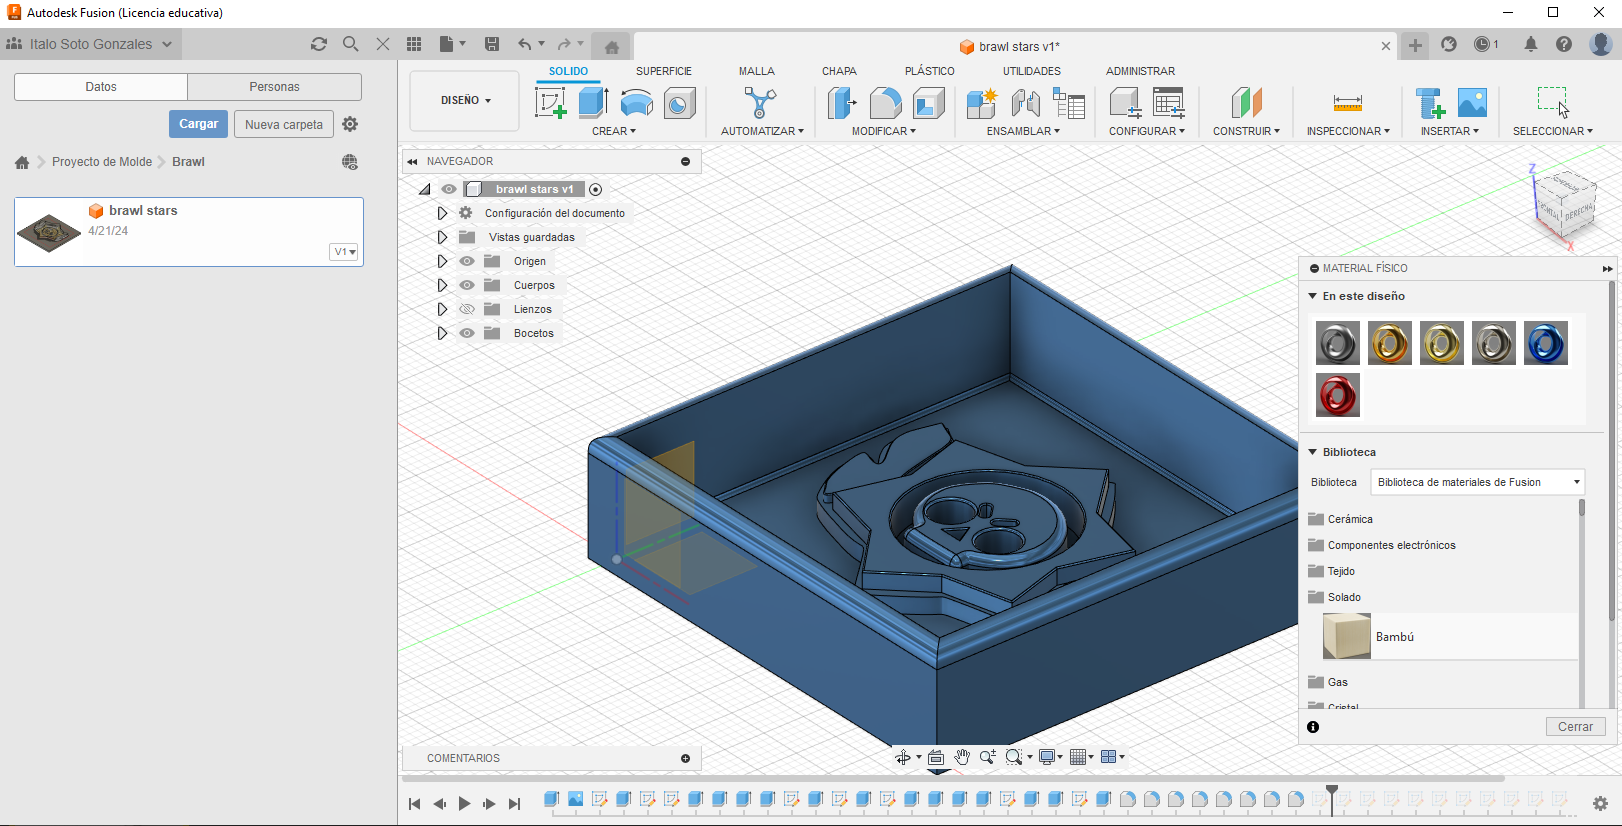This screenshot has width=1622, height=826.
Task: Select the Measure tool icon
Action: (x=1348, y=103)
